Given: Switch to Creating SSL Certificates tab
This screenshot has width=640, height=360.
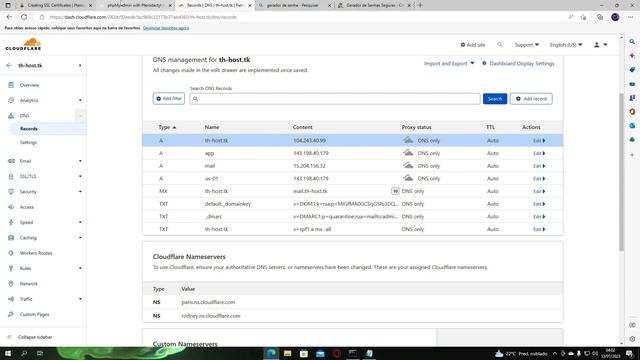Looking at the screenshot, I should 55,5.
